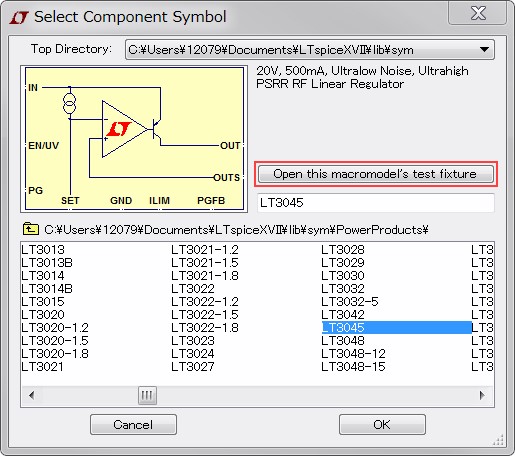Click the LT logo in title bar
The height and width of the screenshot is (456, 515).
tap(19, 17)
